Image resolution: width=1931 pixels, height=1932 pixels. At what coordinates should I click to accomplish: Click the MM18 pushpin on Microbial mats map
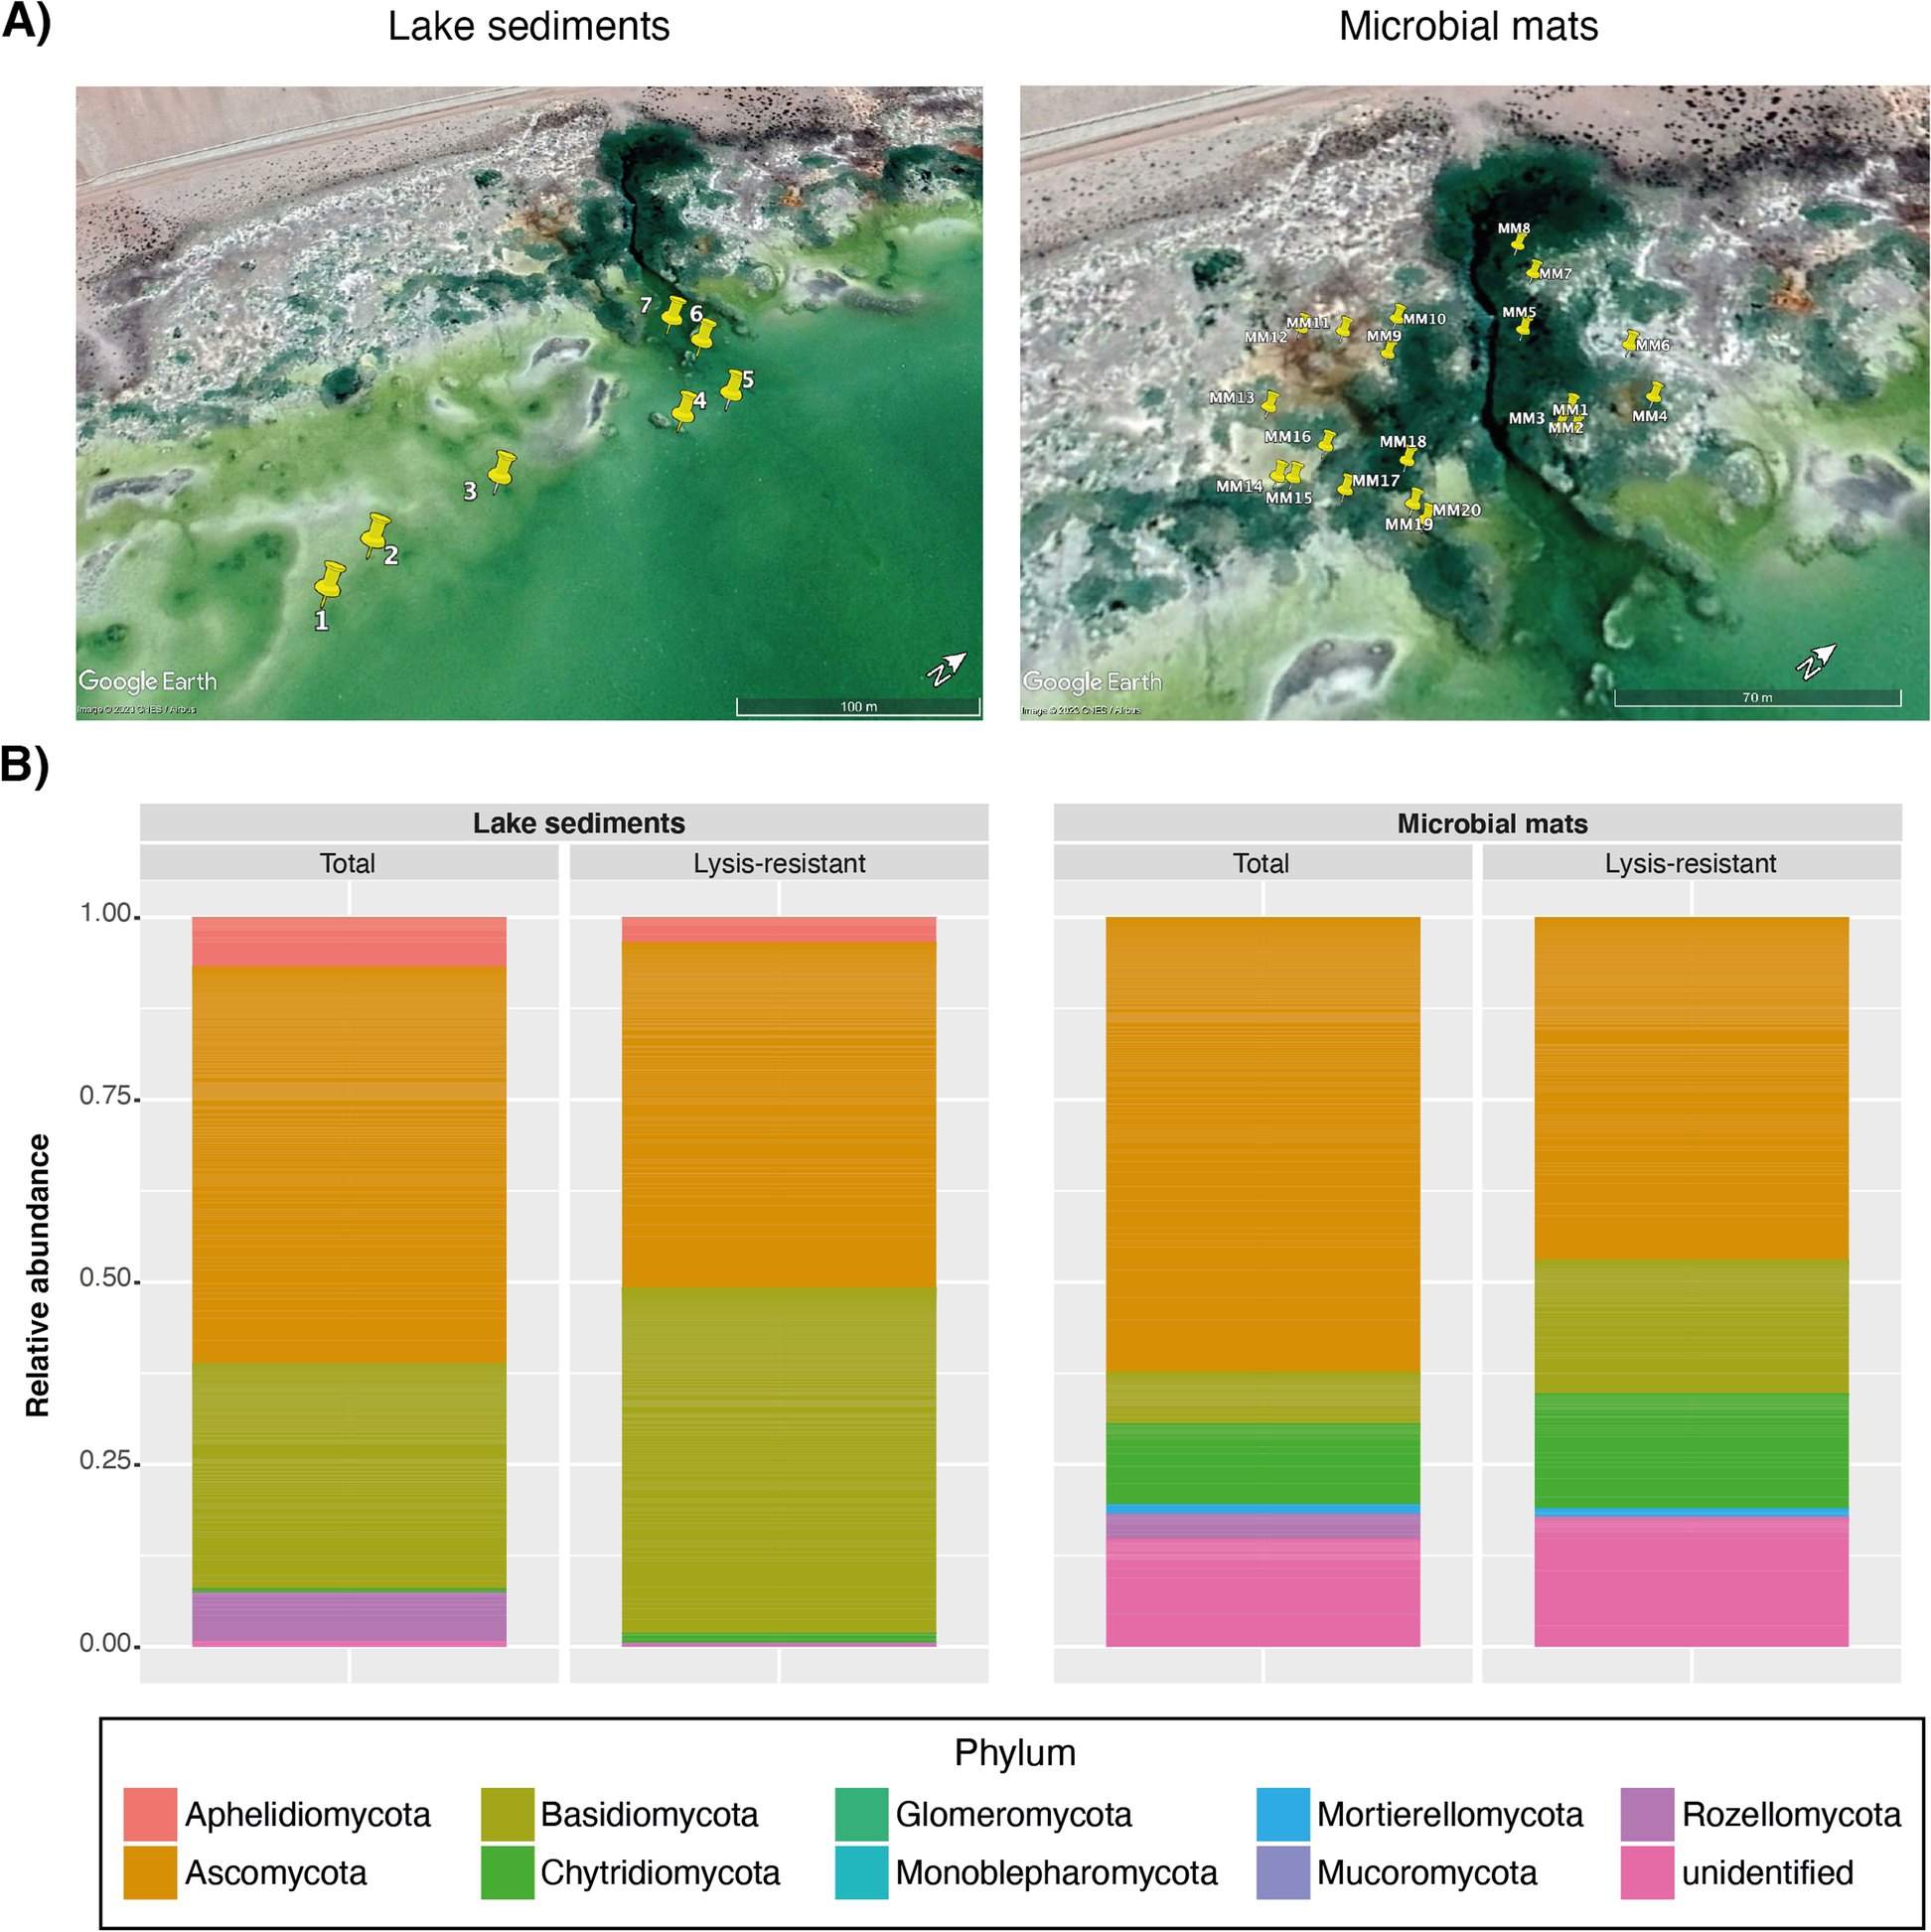[x=1408, y=457]
